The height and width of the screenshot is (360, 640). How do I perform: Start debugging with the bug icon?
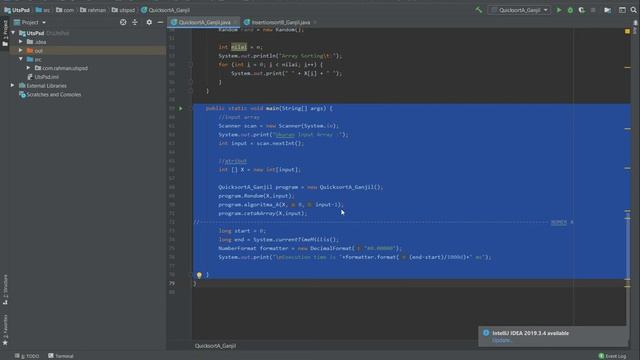coord(570,10)
